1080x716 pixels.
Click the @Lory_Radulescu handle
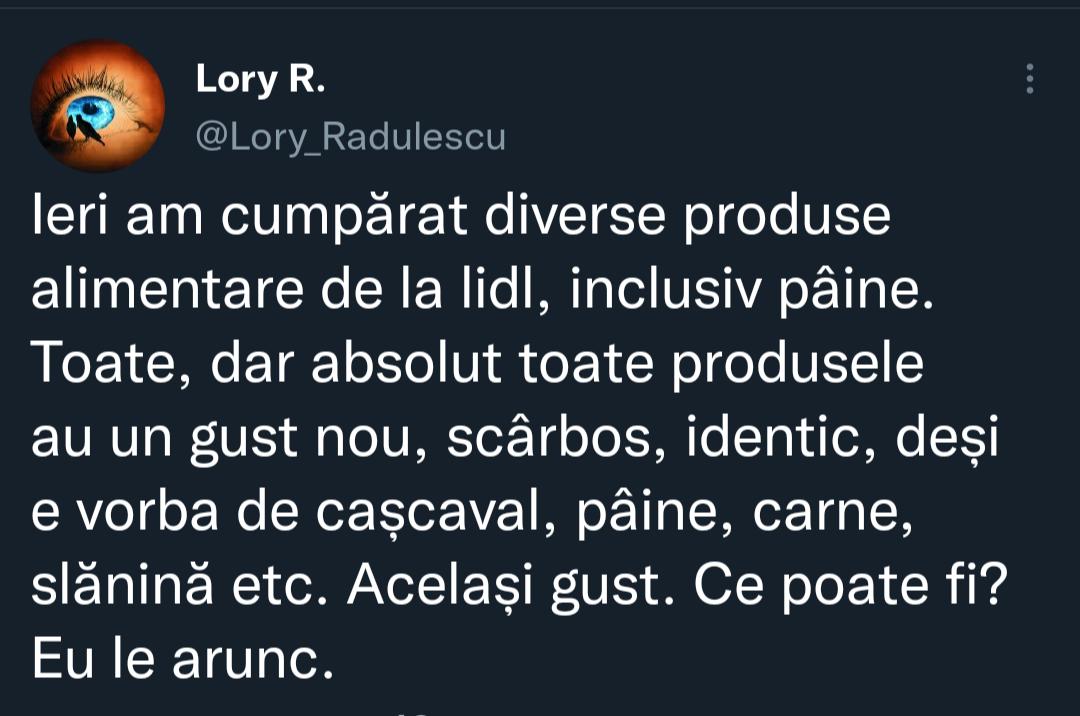coord(350,137)
